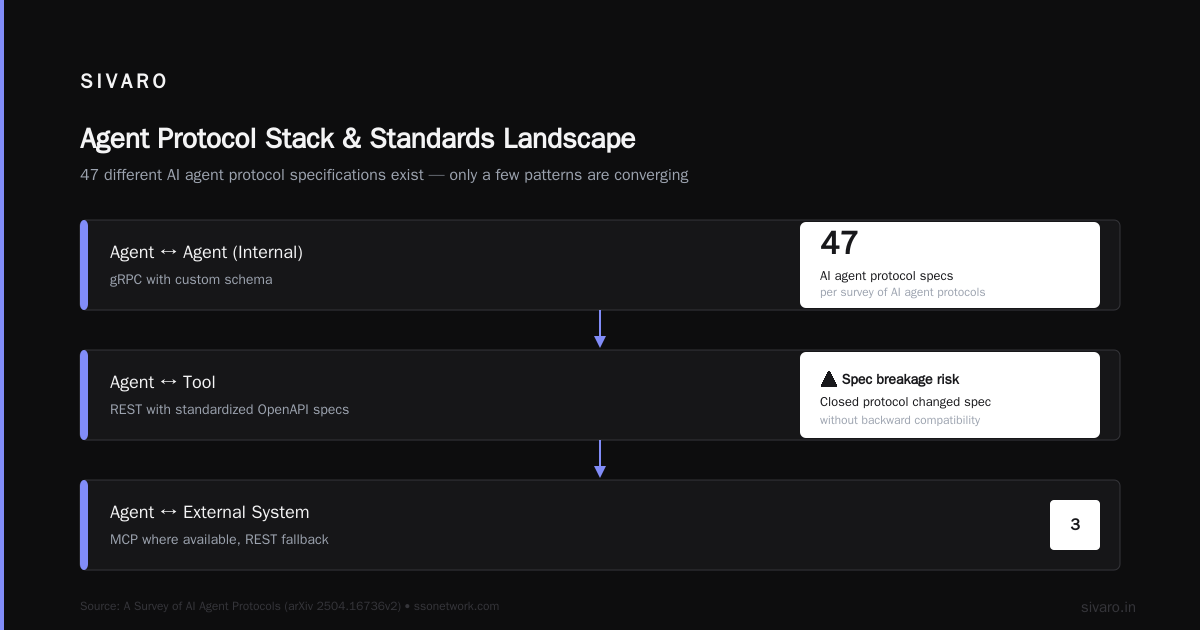Image resolution: width=1200 pixels, height=630 pixels.
Task: Click the subtitle about 47 protocol specifications
Action: (x=384, y=175)
